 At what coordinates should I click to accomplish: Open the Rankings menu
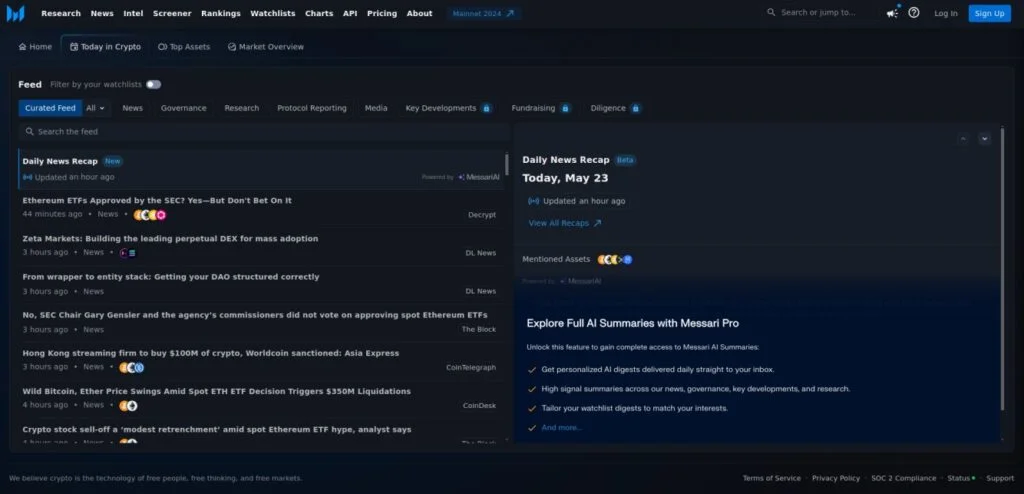coord(221,13)
